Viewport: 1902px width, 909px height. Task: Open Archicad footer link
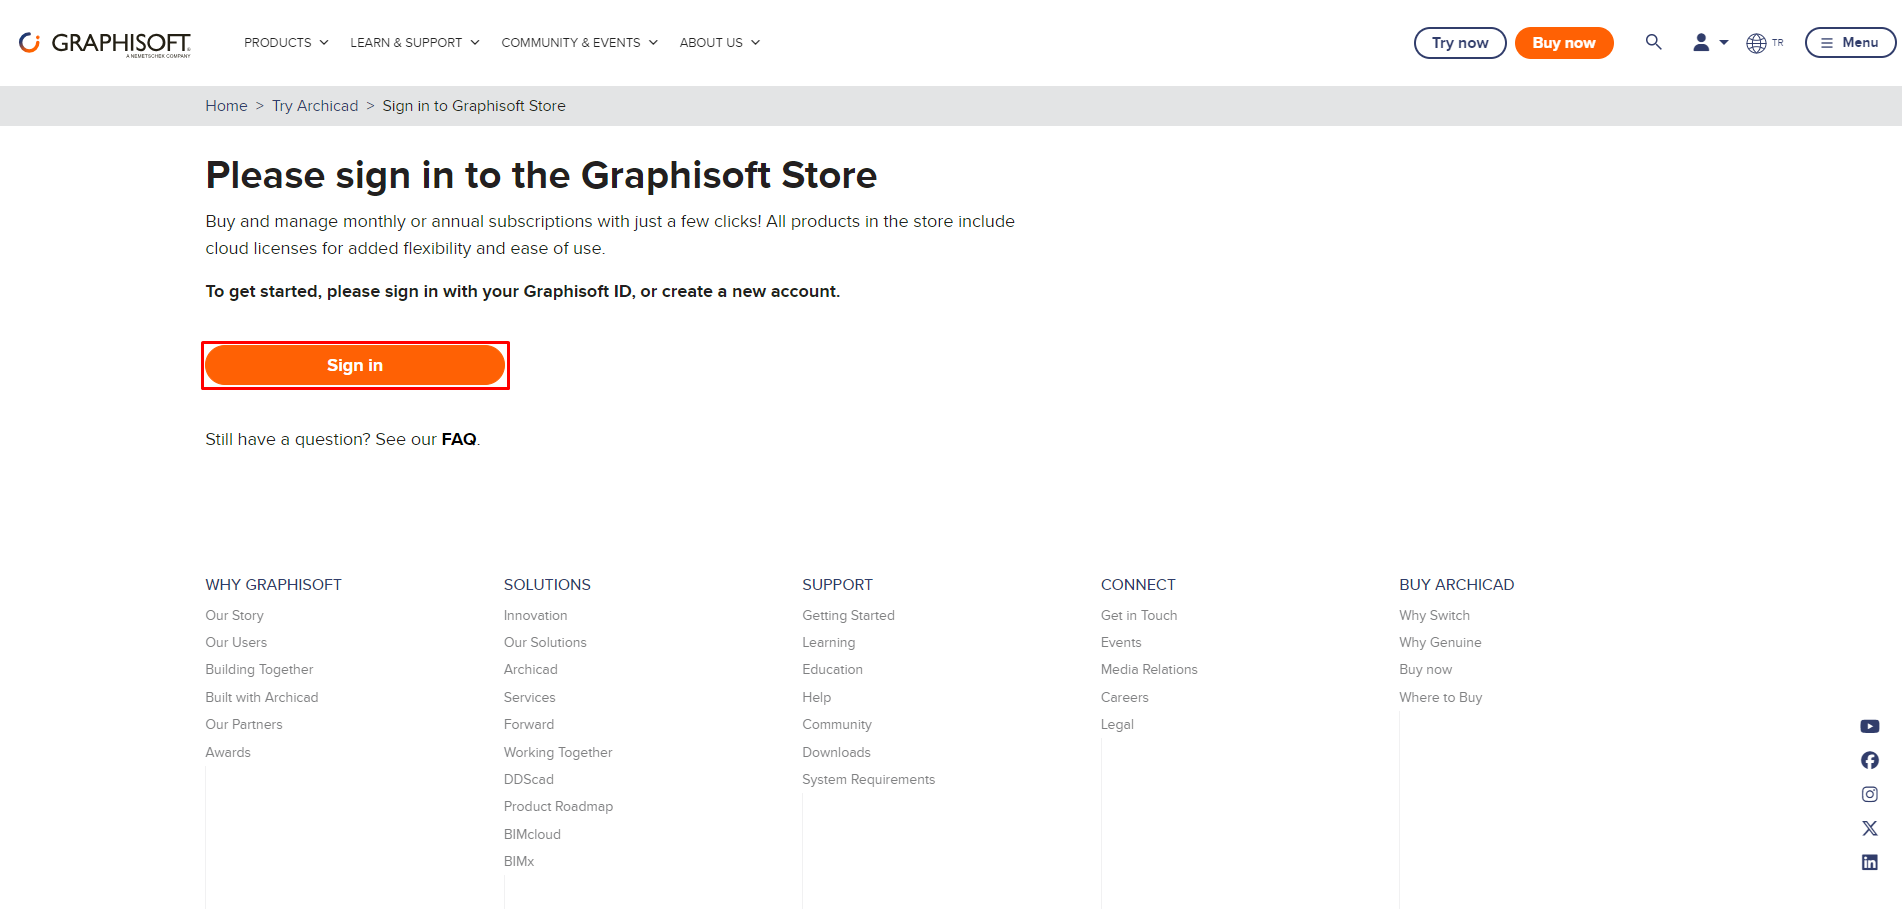tap(531, 669)
